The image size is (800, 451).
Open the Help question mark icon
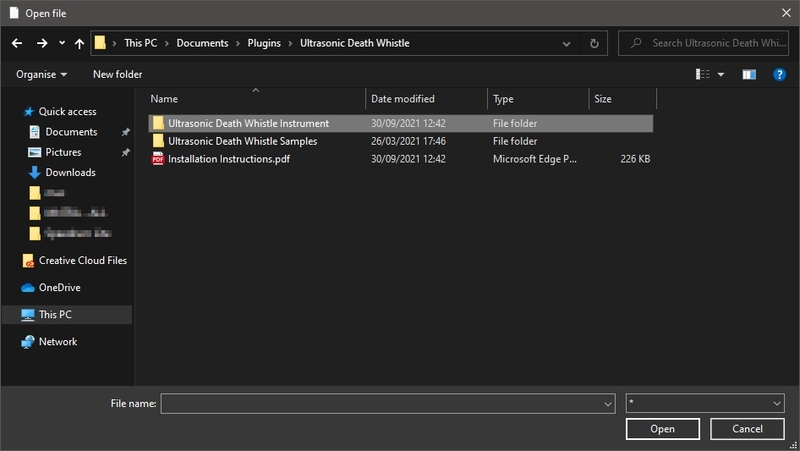point(779,74)
